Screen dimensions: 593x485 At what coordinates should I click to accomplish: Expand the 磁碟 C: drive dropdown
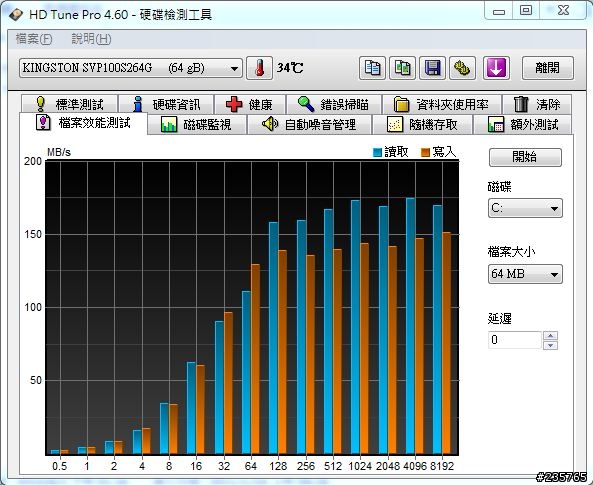click(x=525, y=208)
